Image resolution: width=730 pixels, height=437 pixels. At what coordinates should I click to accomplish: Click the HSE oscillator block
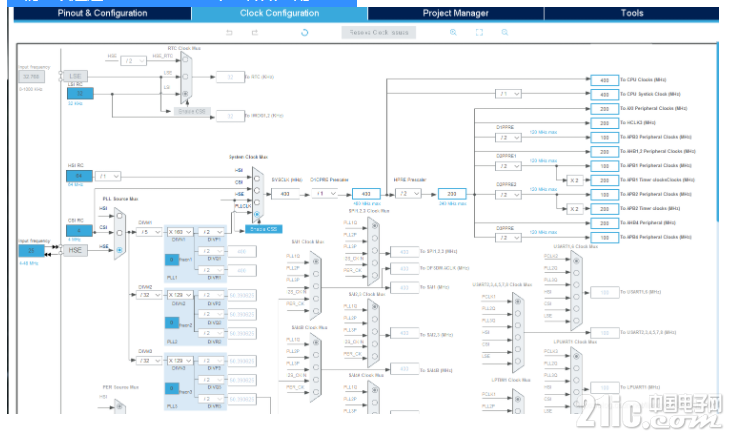[x=75, y=250]
